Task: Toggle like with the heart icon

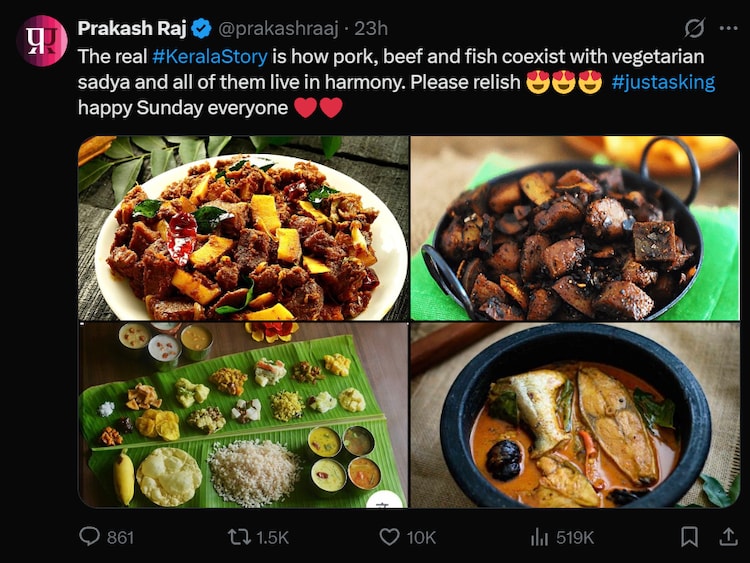Action: coord(390,537)
